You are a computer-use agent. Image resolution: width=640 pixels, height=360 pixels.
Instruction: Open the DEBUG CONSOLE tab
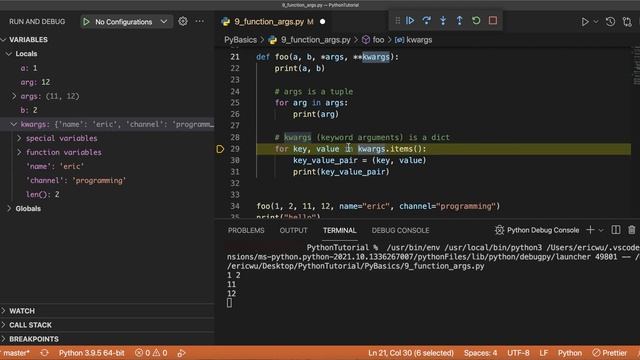(400, 230)
